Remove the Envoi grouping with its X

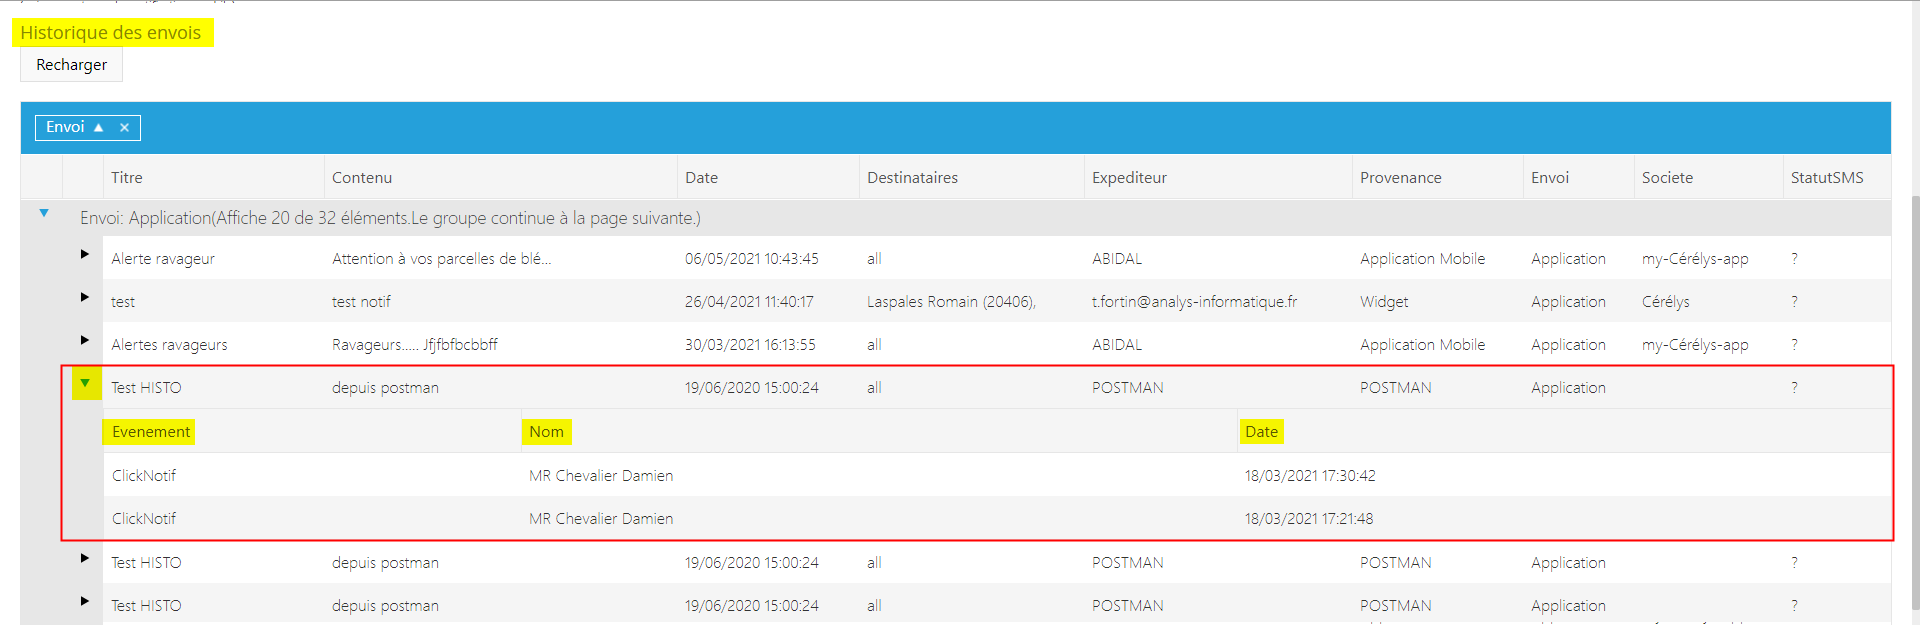(124, 128)
